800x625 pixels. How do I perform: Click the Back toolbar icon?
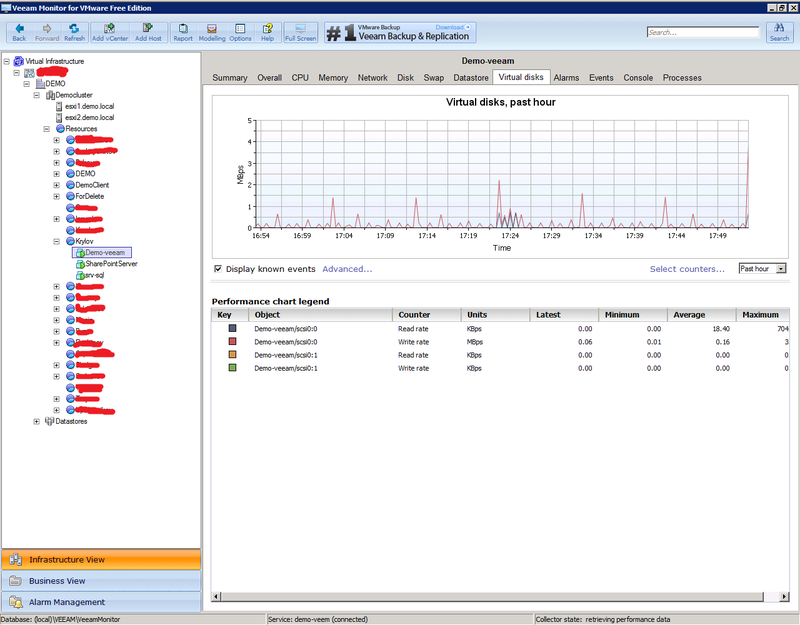point(19,32)
